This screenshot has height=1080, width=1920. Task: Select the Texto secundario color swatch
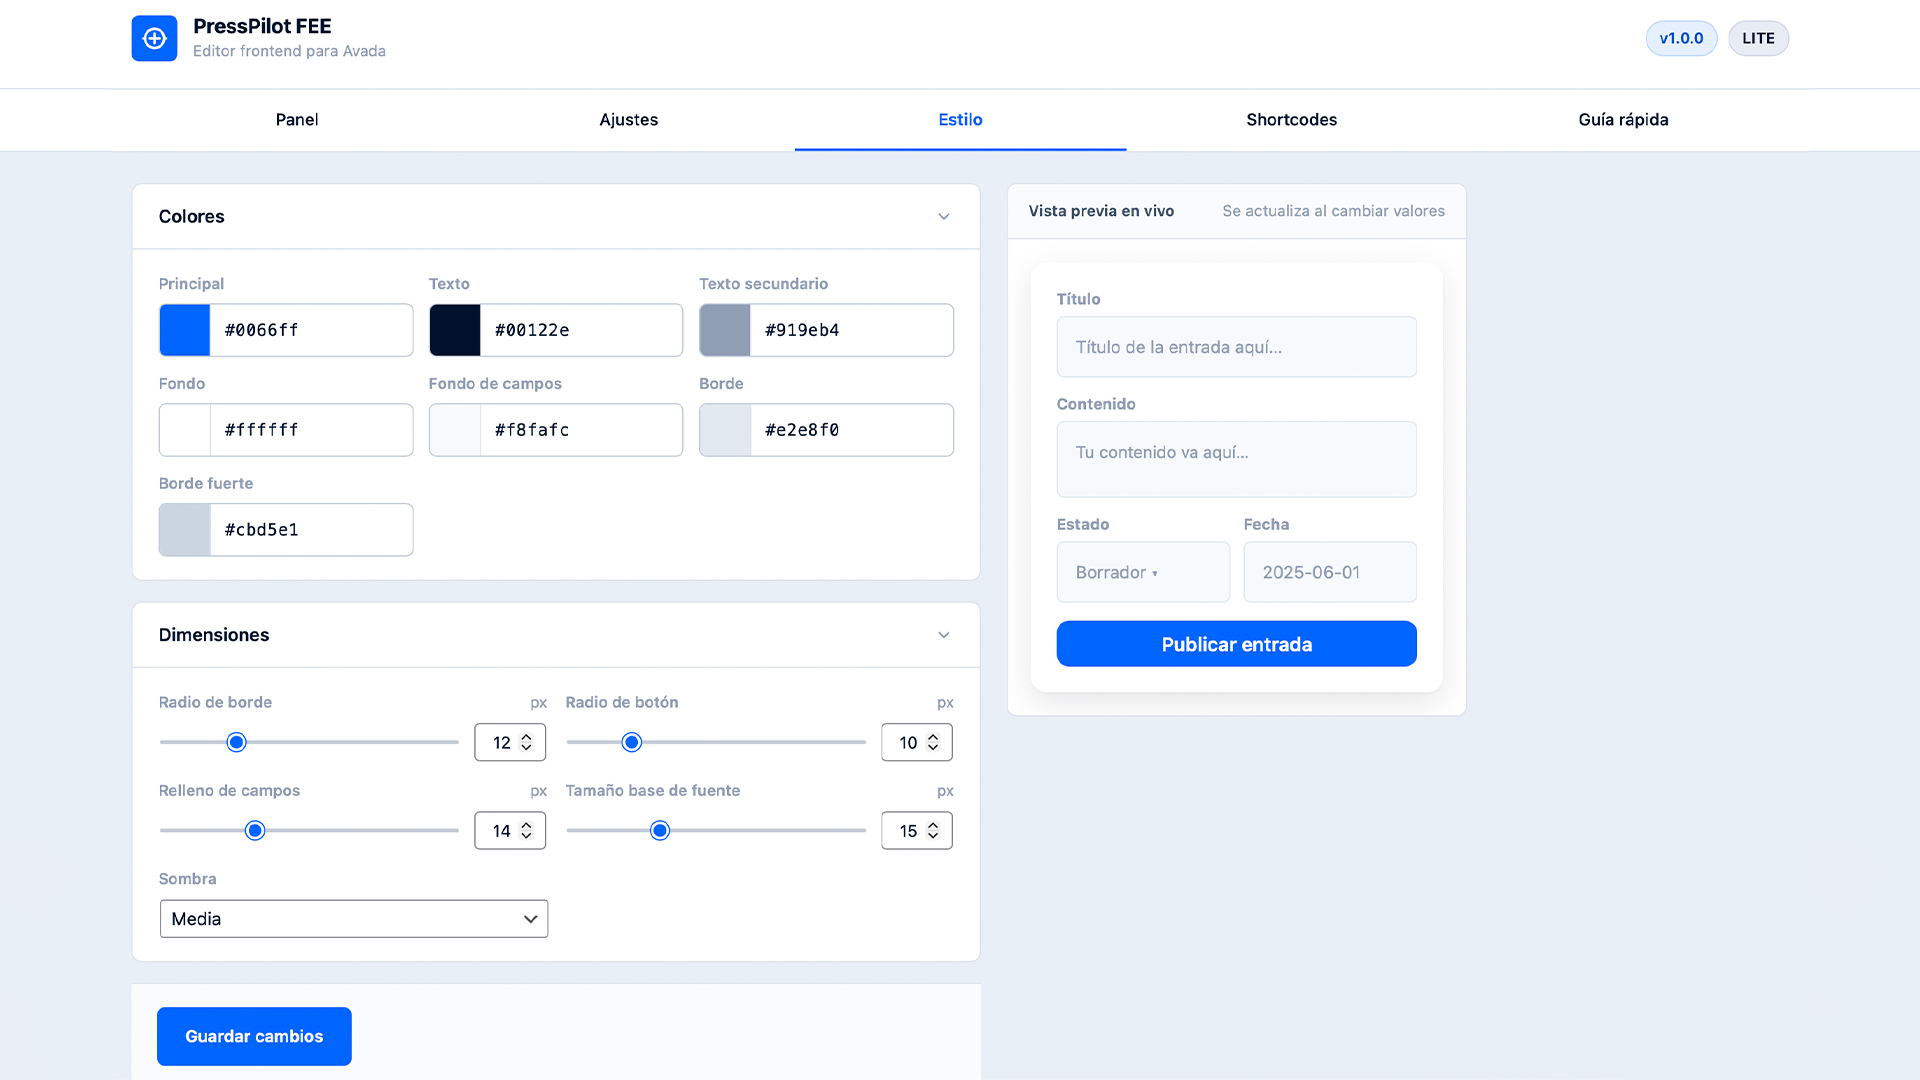[x=724, y=330]
